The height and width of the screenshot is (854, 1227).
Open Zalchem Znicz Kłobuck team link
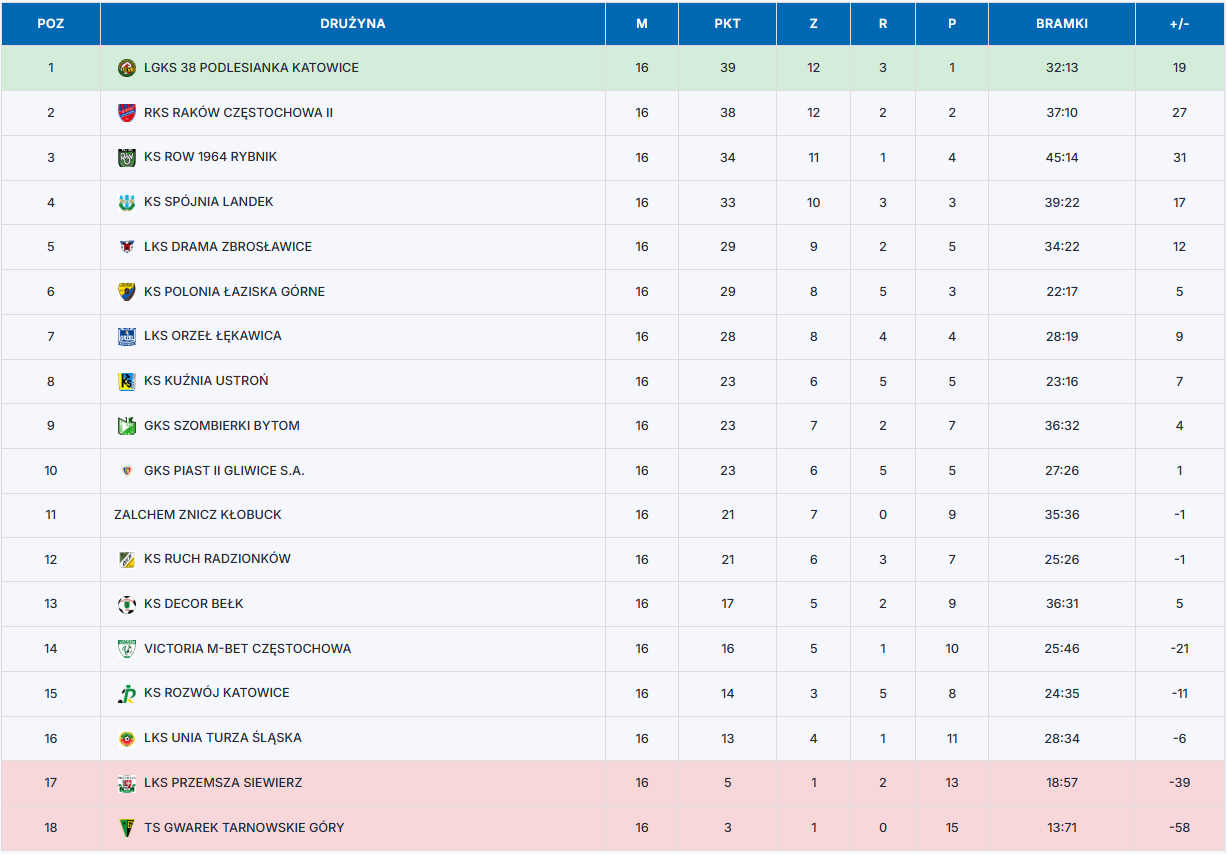[198, 515]
